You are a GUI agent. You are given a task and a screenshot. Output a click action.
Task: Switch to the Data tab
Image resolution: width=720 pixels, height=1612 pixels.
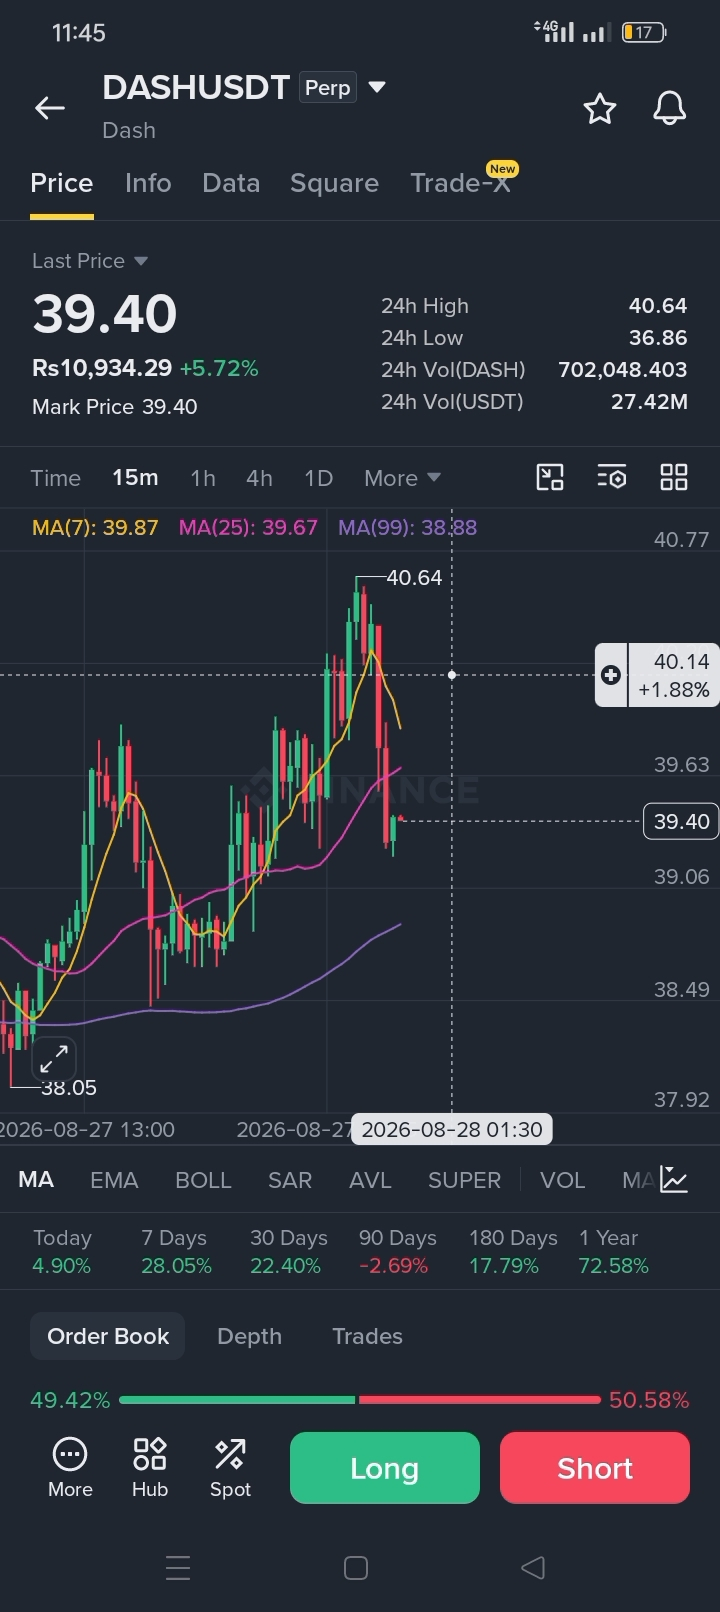tap(231, 183)
